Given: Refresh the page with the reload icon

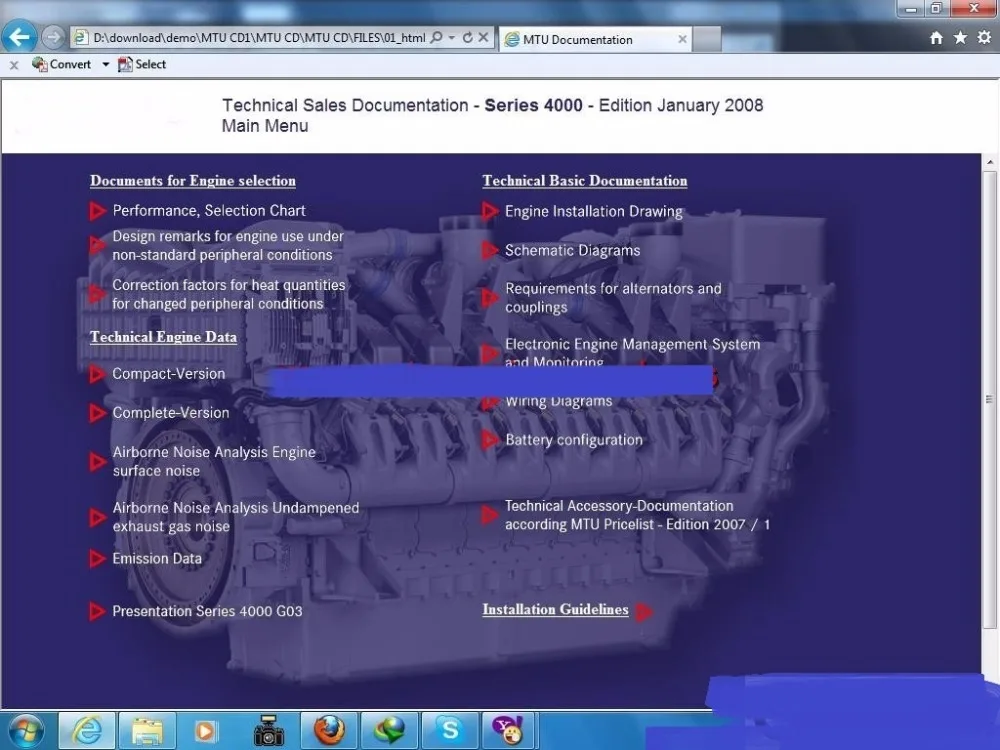Looking at the screenshot, I should (x=467, y=38).
